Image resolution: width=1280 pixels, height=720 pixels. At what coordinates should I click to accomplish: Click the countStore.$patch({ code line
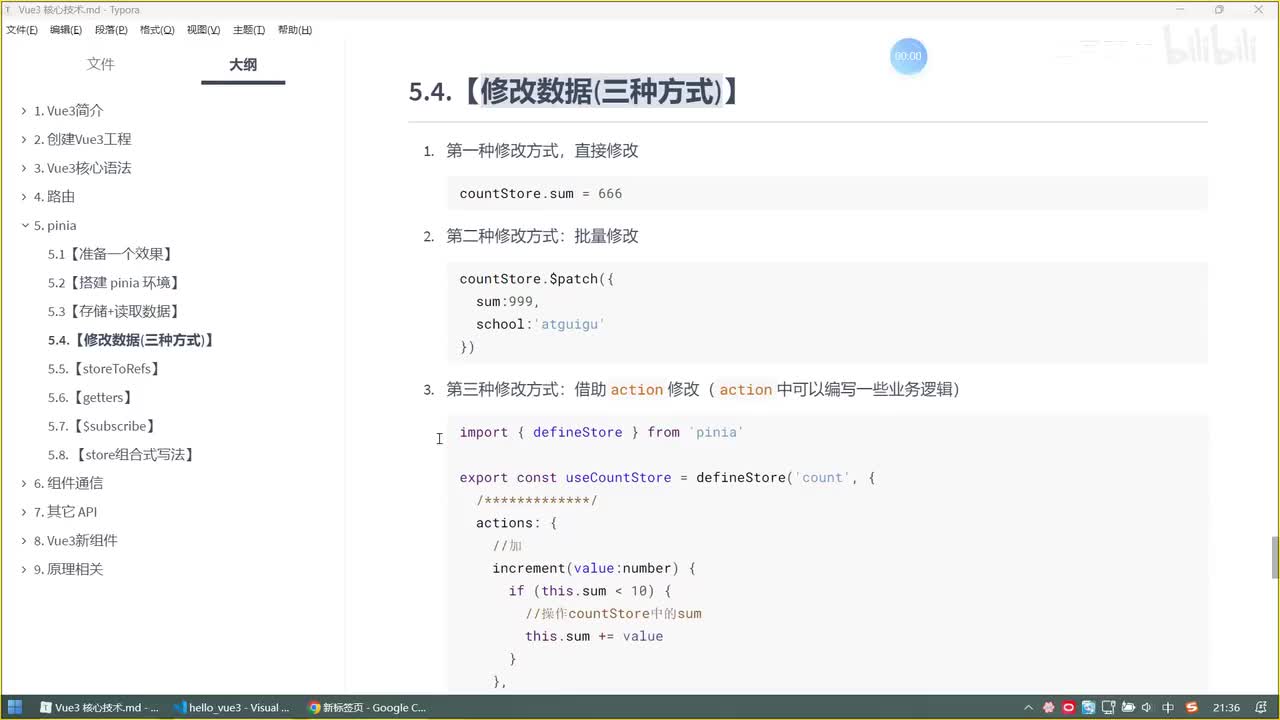[537, 279]
